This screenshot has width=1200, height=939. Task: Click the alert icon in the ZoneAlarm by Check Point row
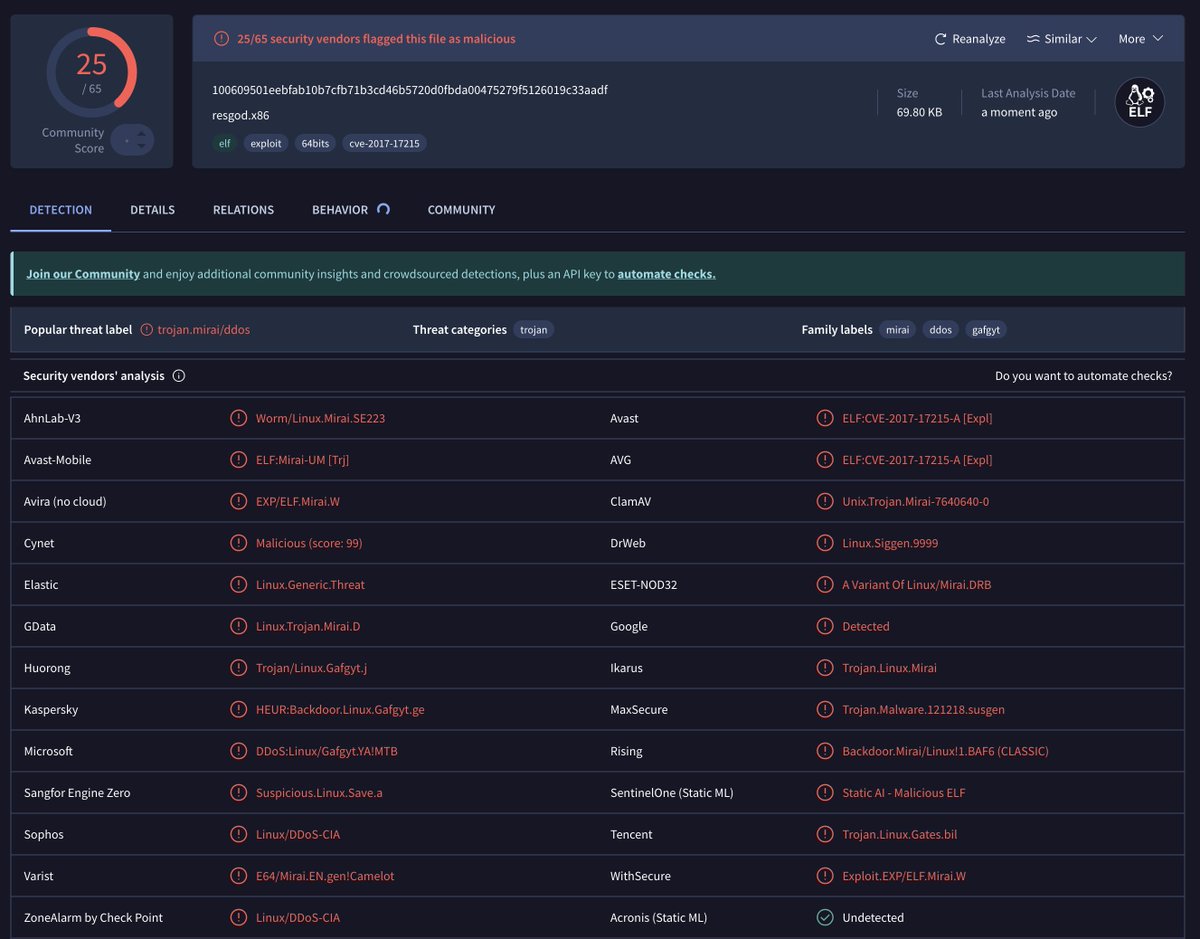click(238, 917)
